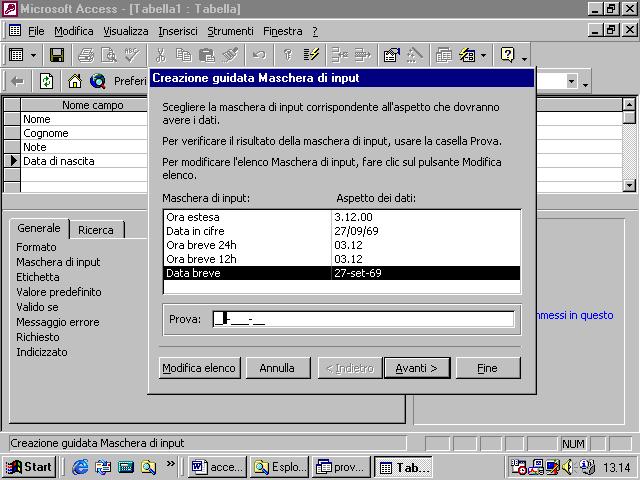
Task: Open the ? help menu
Action: tap(315, 31)
